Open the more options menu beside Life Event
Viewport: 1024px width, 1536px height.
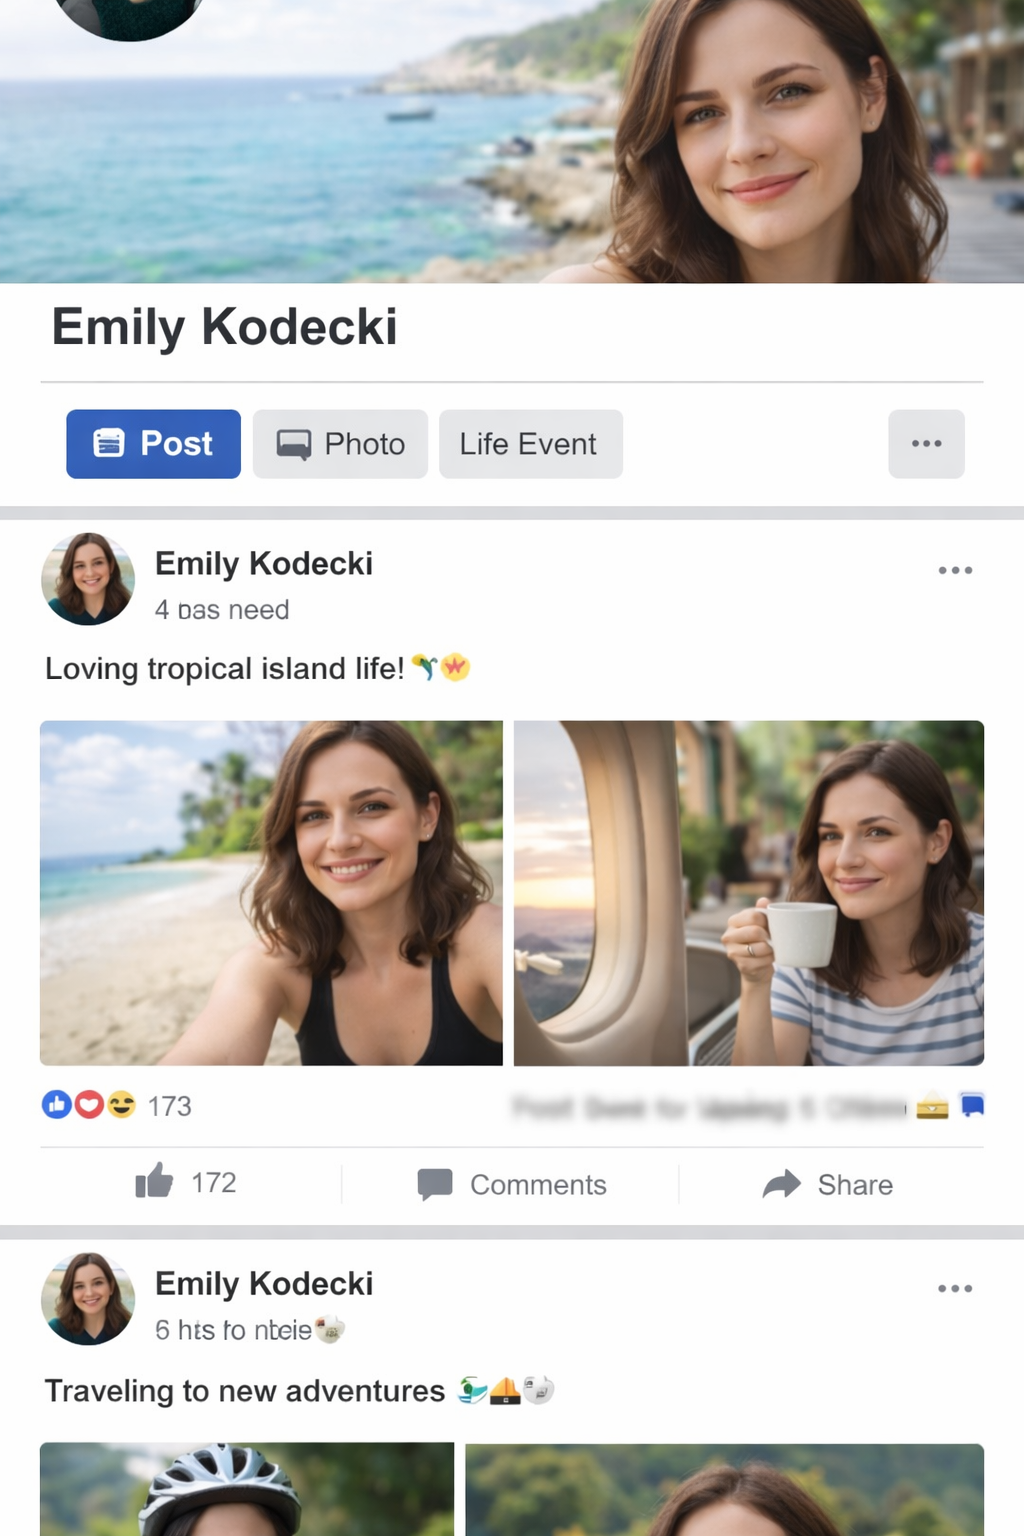[926, 444]
